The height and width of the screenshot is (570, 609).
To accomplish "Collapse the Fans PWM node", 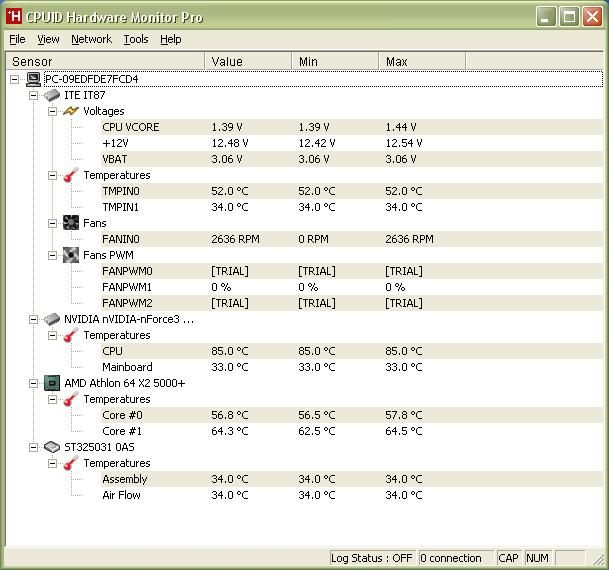I will point(52,255).
